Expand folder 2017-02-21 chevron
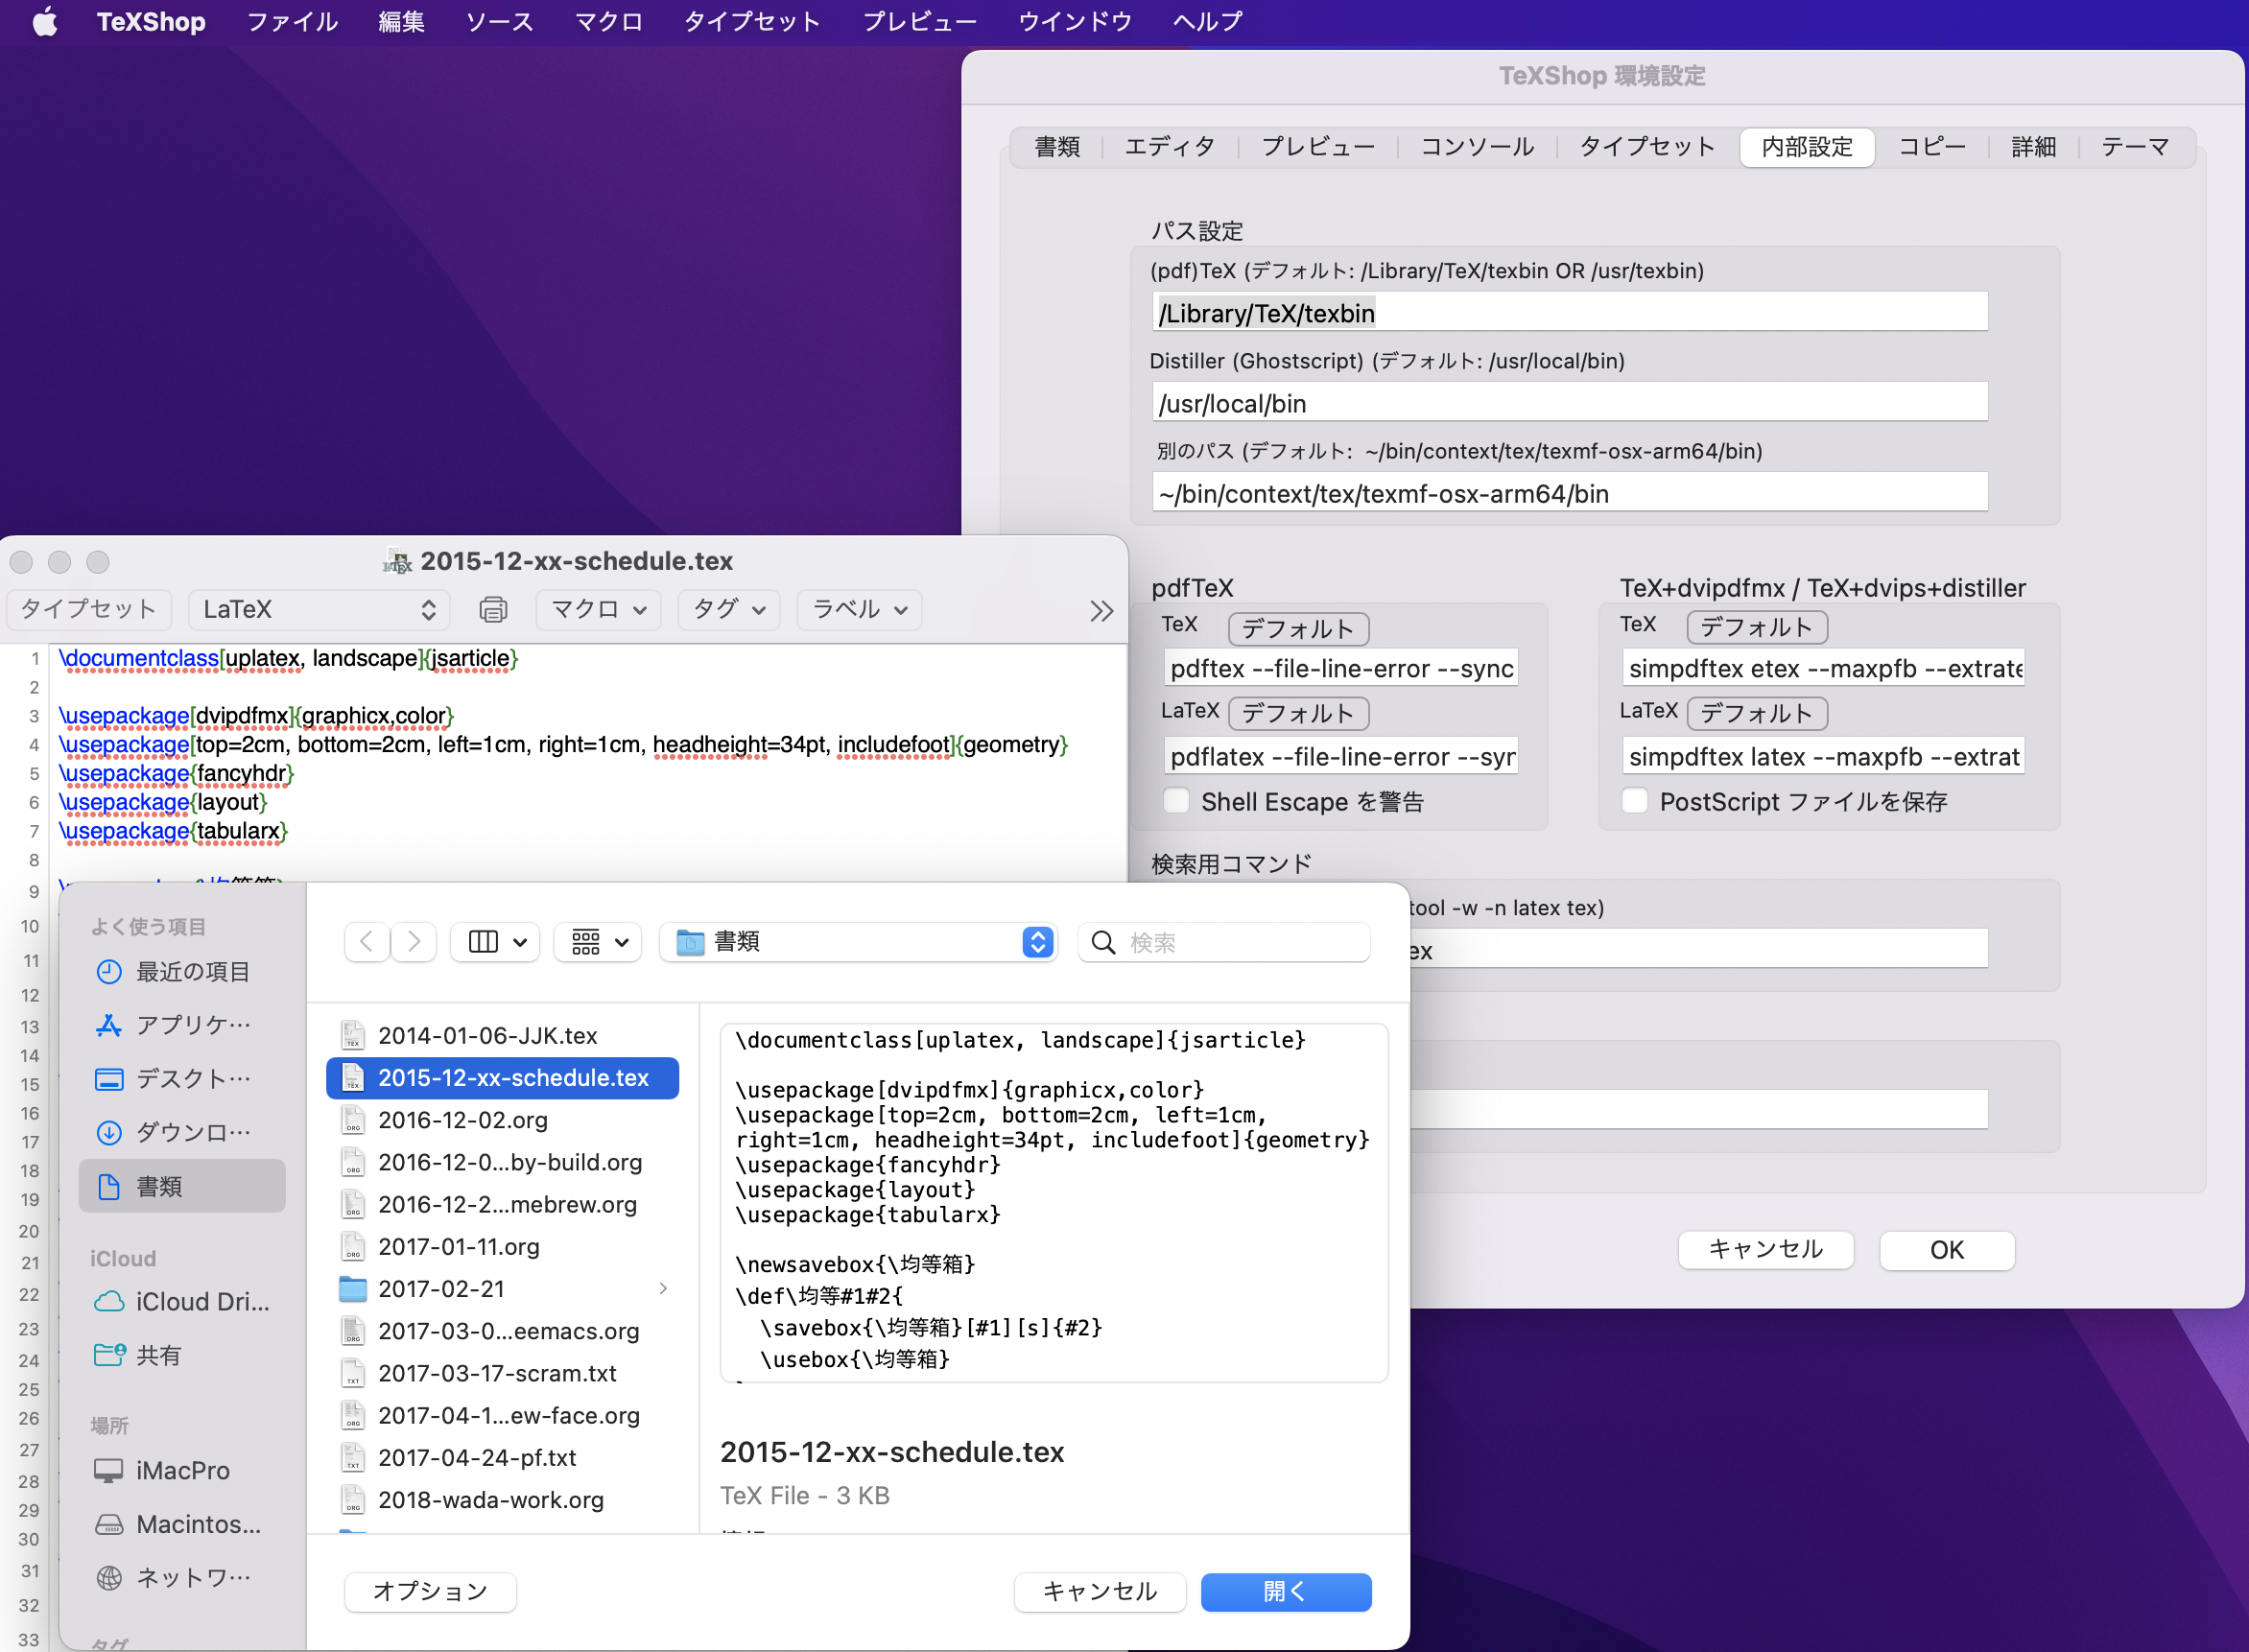 (663, 1288)
